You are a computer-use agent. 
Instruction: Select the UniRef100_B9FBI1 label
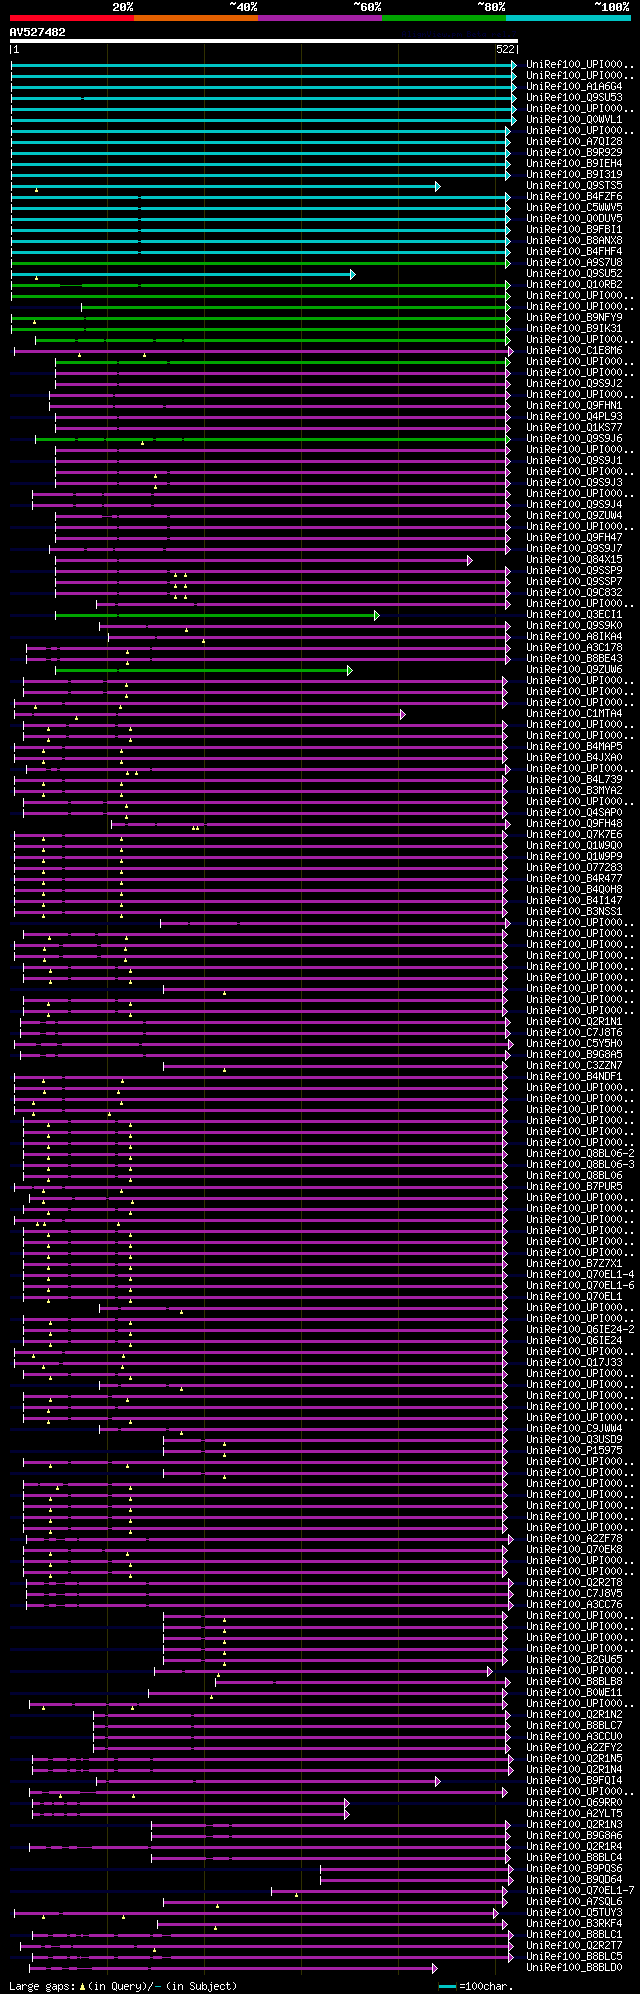pyautogui.click(x=574, y=229)
